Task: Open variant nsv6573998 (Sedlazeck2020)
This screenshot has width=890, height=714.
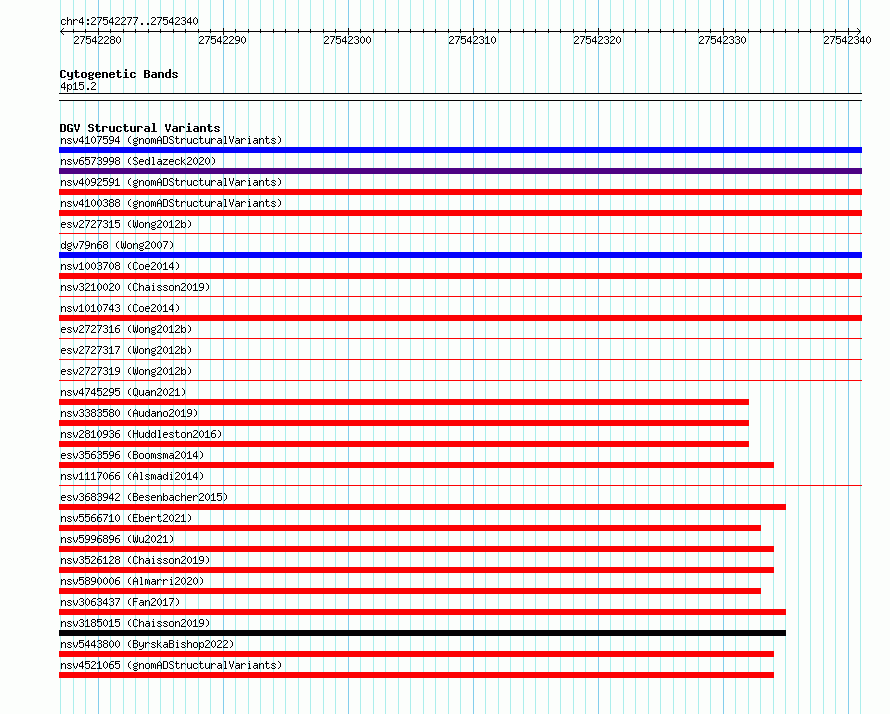Action: 138,161
